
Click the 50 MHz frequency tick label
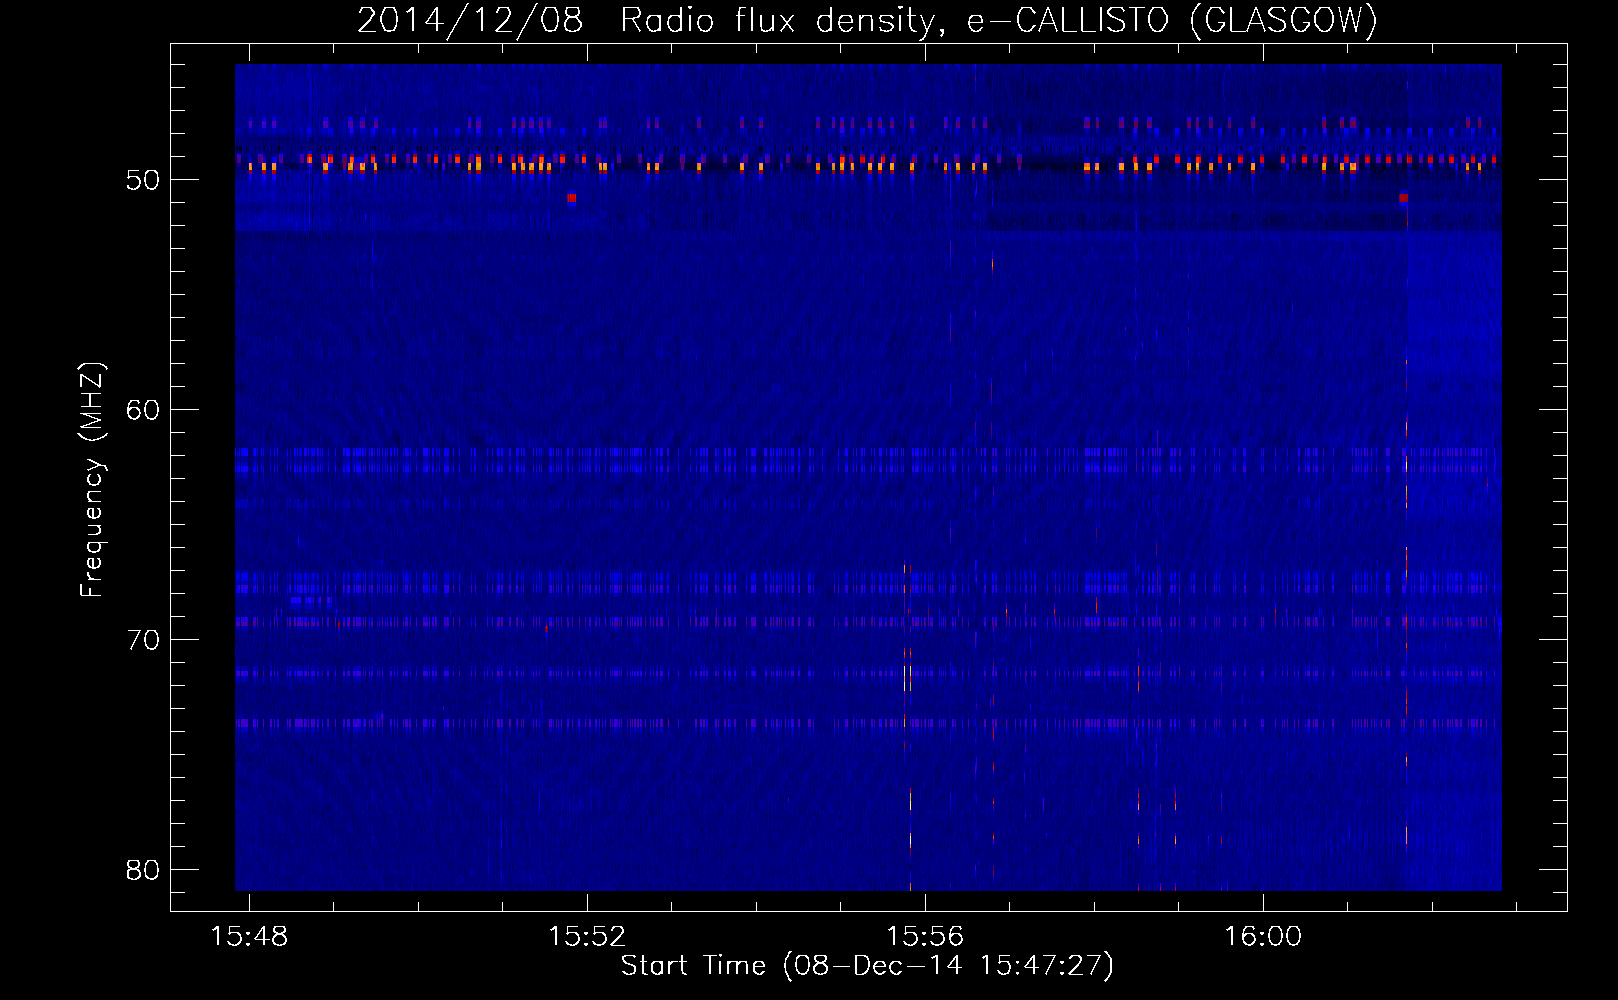pos(143,180)
